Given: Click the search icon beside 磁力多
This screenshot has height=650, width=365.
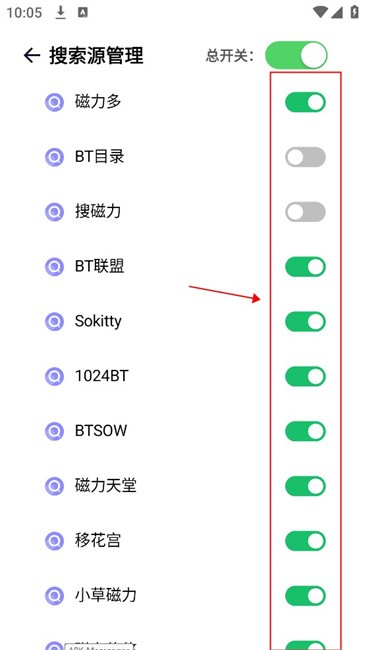Looking at the screenshot, I should click(x=54, y=102).
